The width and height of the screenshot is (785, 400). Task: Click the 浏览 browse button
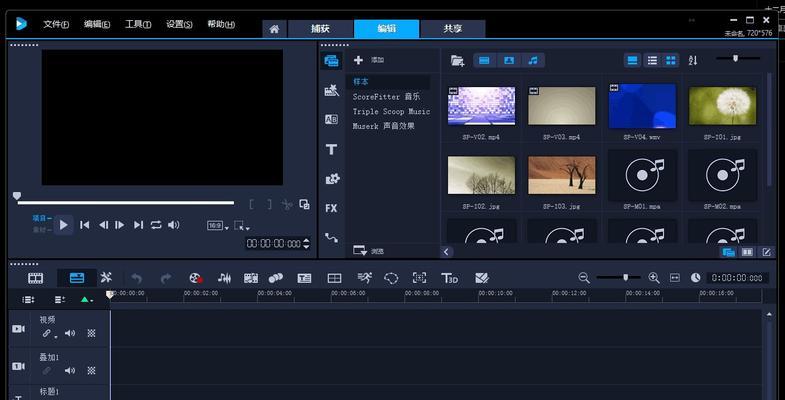(368, 251)
